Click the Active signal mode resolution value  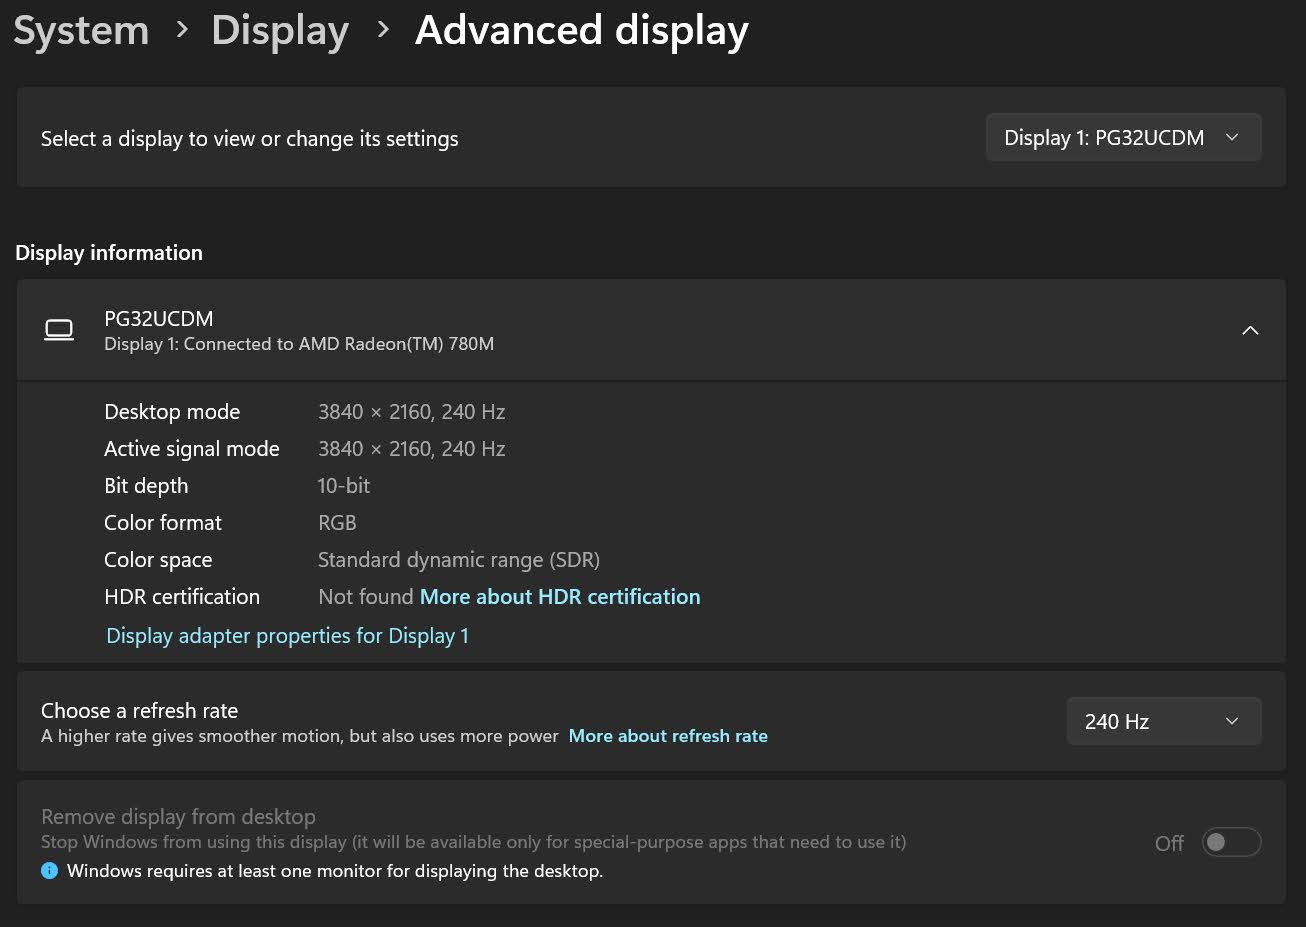coord(411,449)
